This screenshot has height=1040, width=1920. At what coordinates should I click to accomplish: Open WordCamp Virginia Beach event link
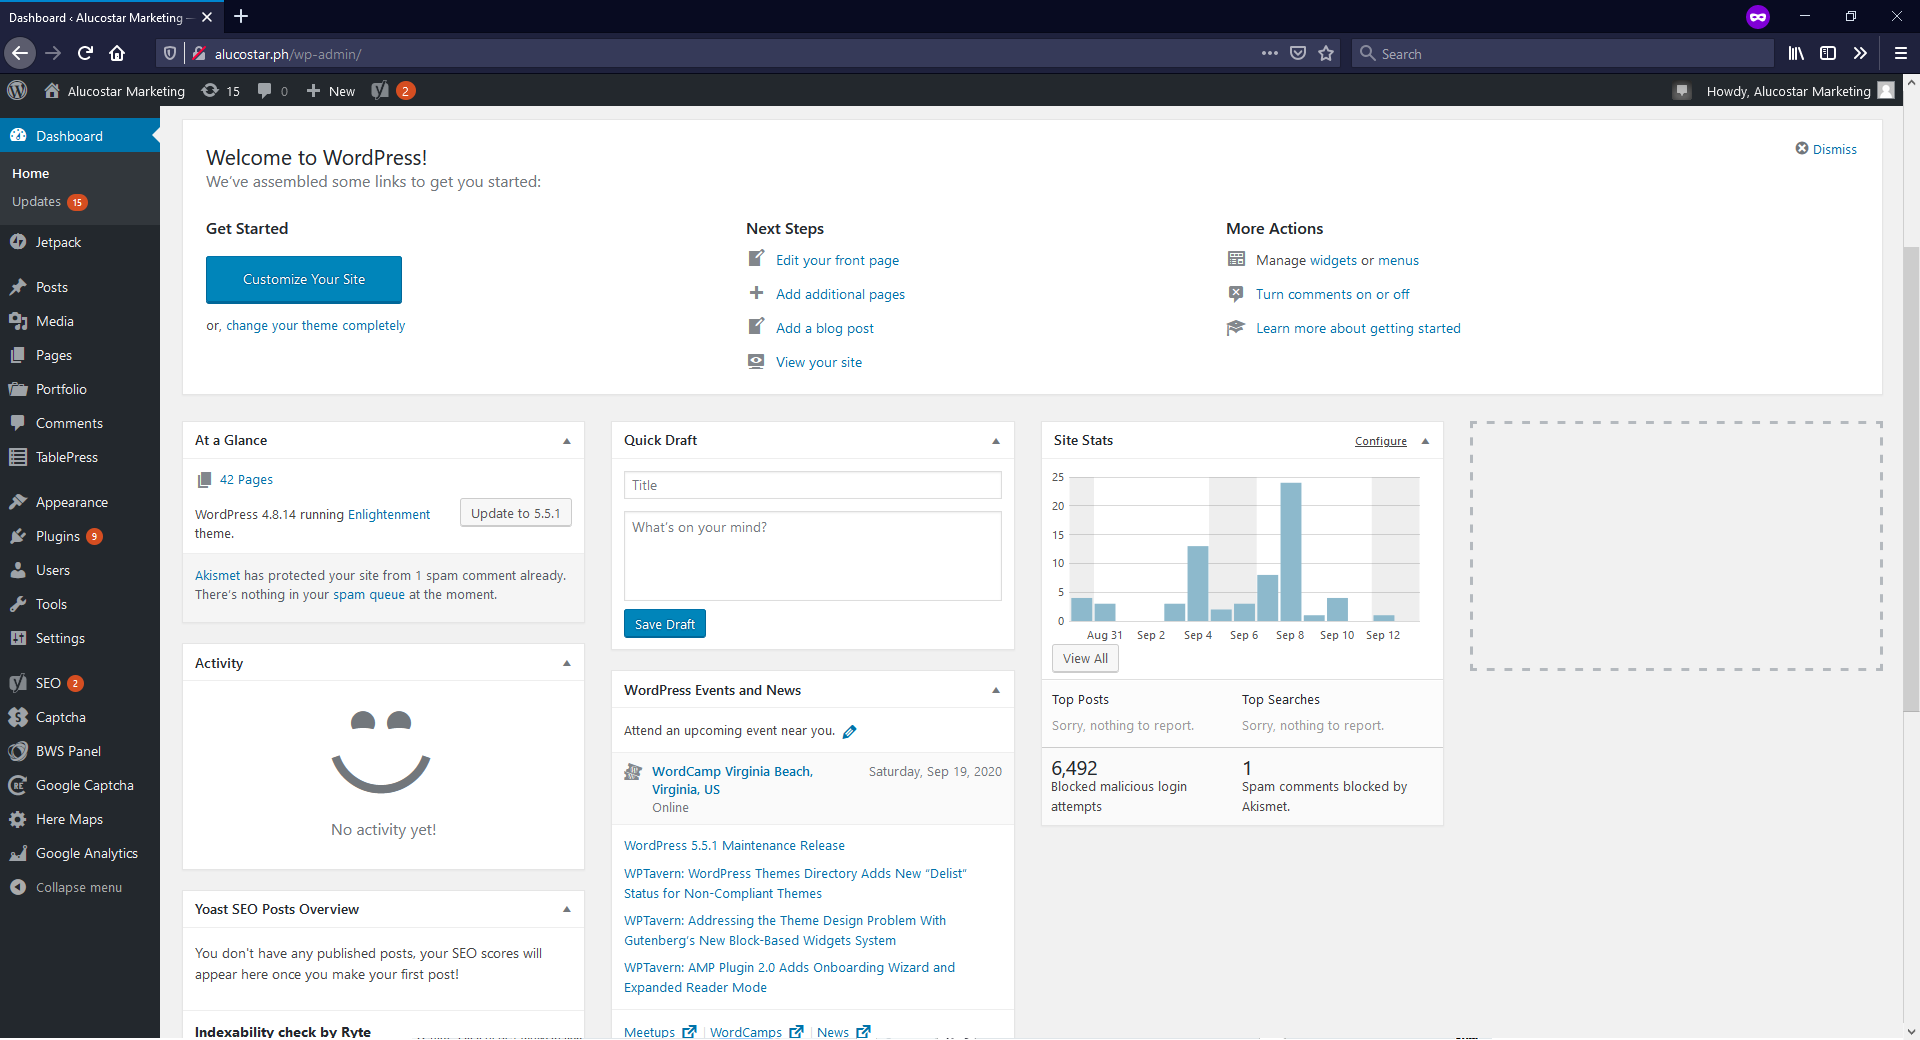coord(732,780)
